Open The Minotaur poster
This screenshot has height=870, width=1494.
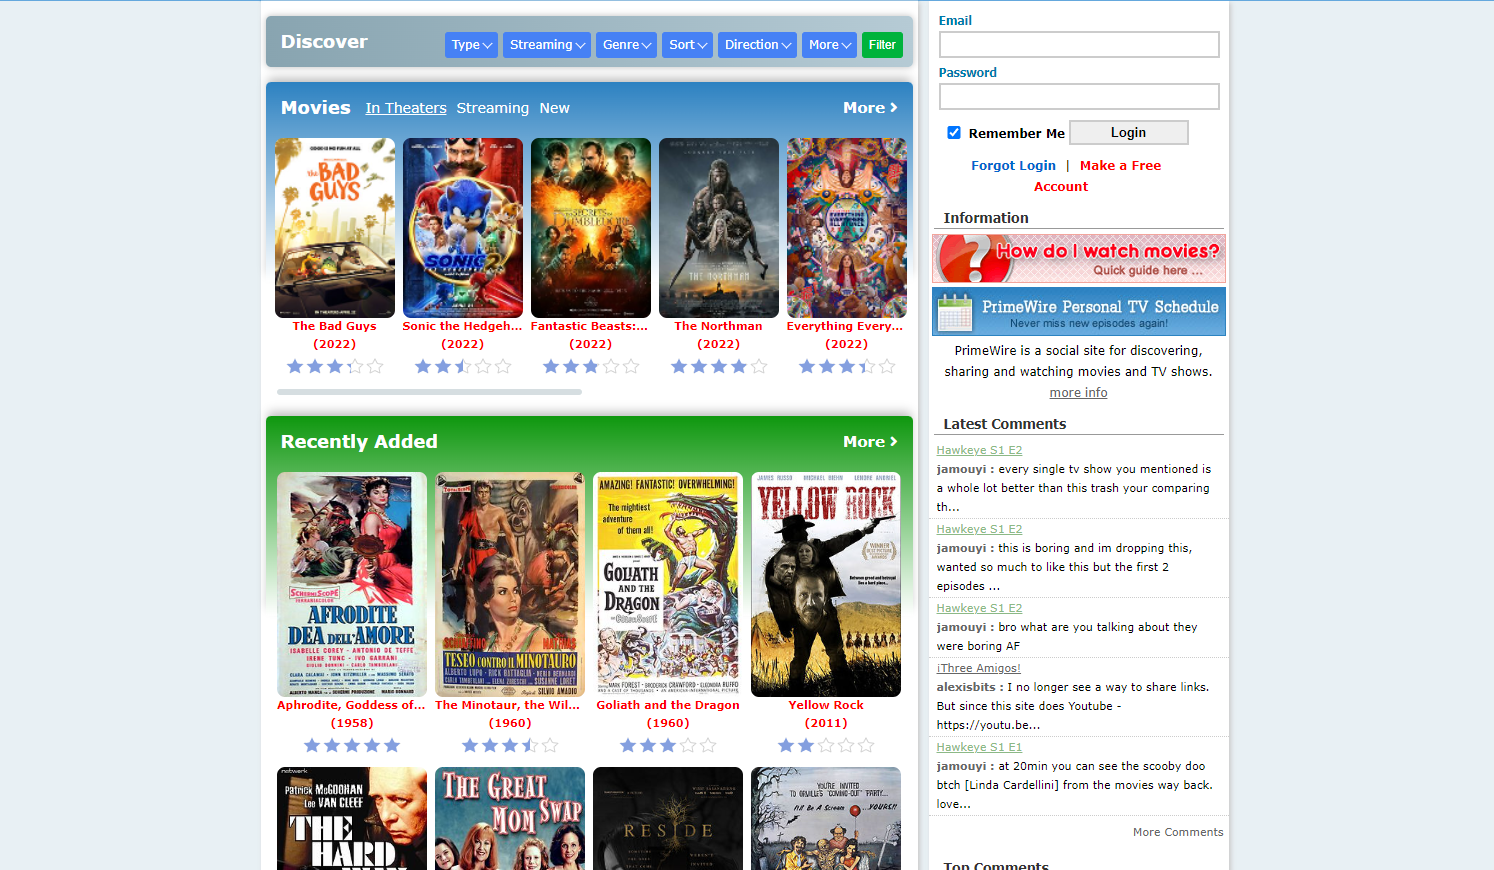pos(510,585)
